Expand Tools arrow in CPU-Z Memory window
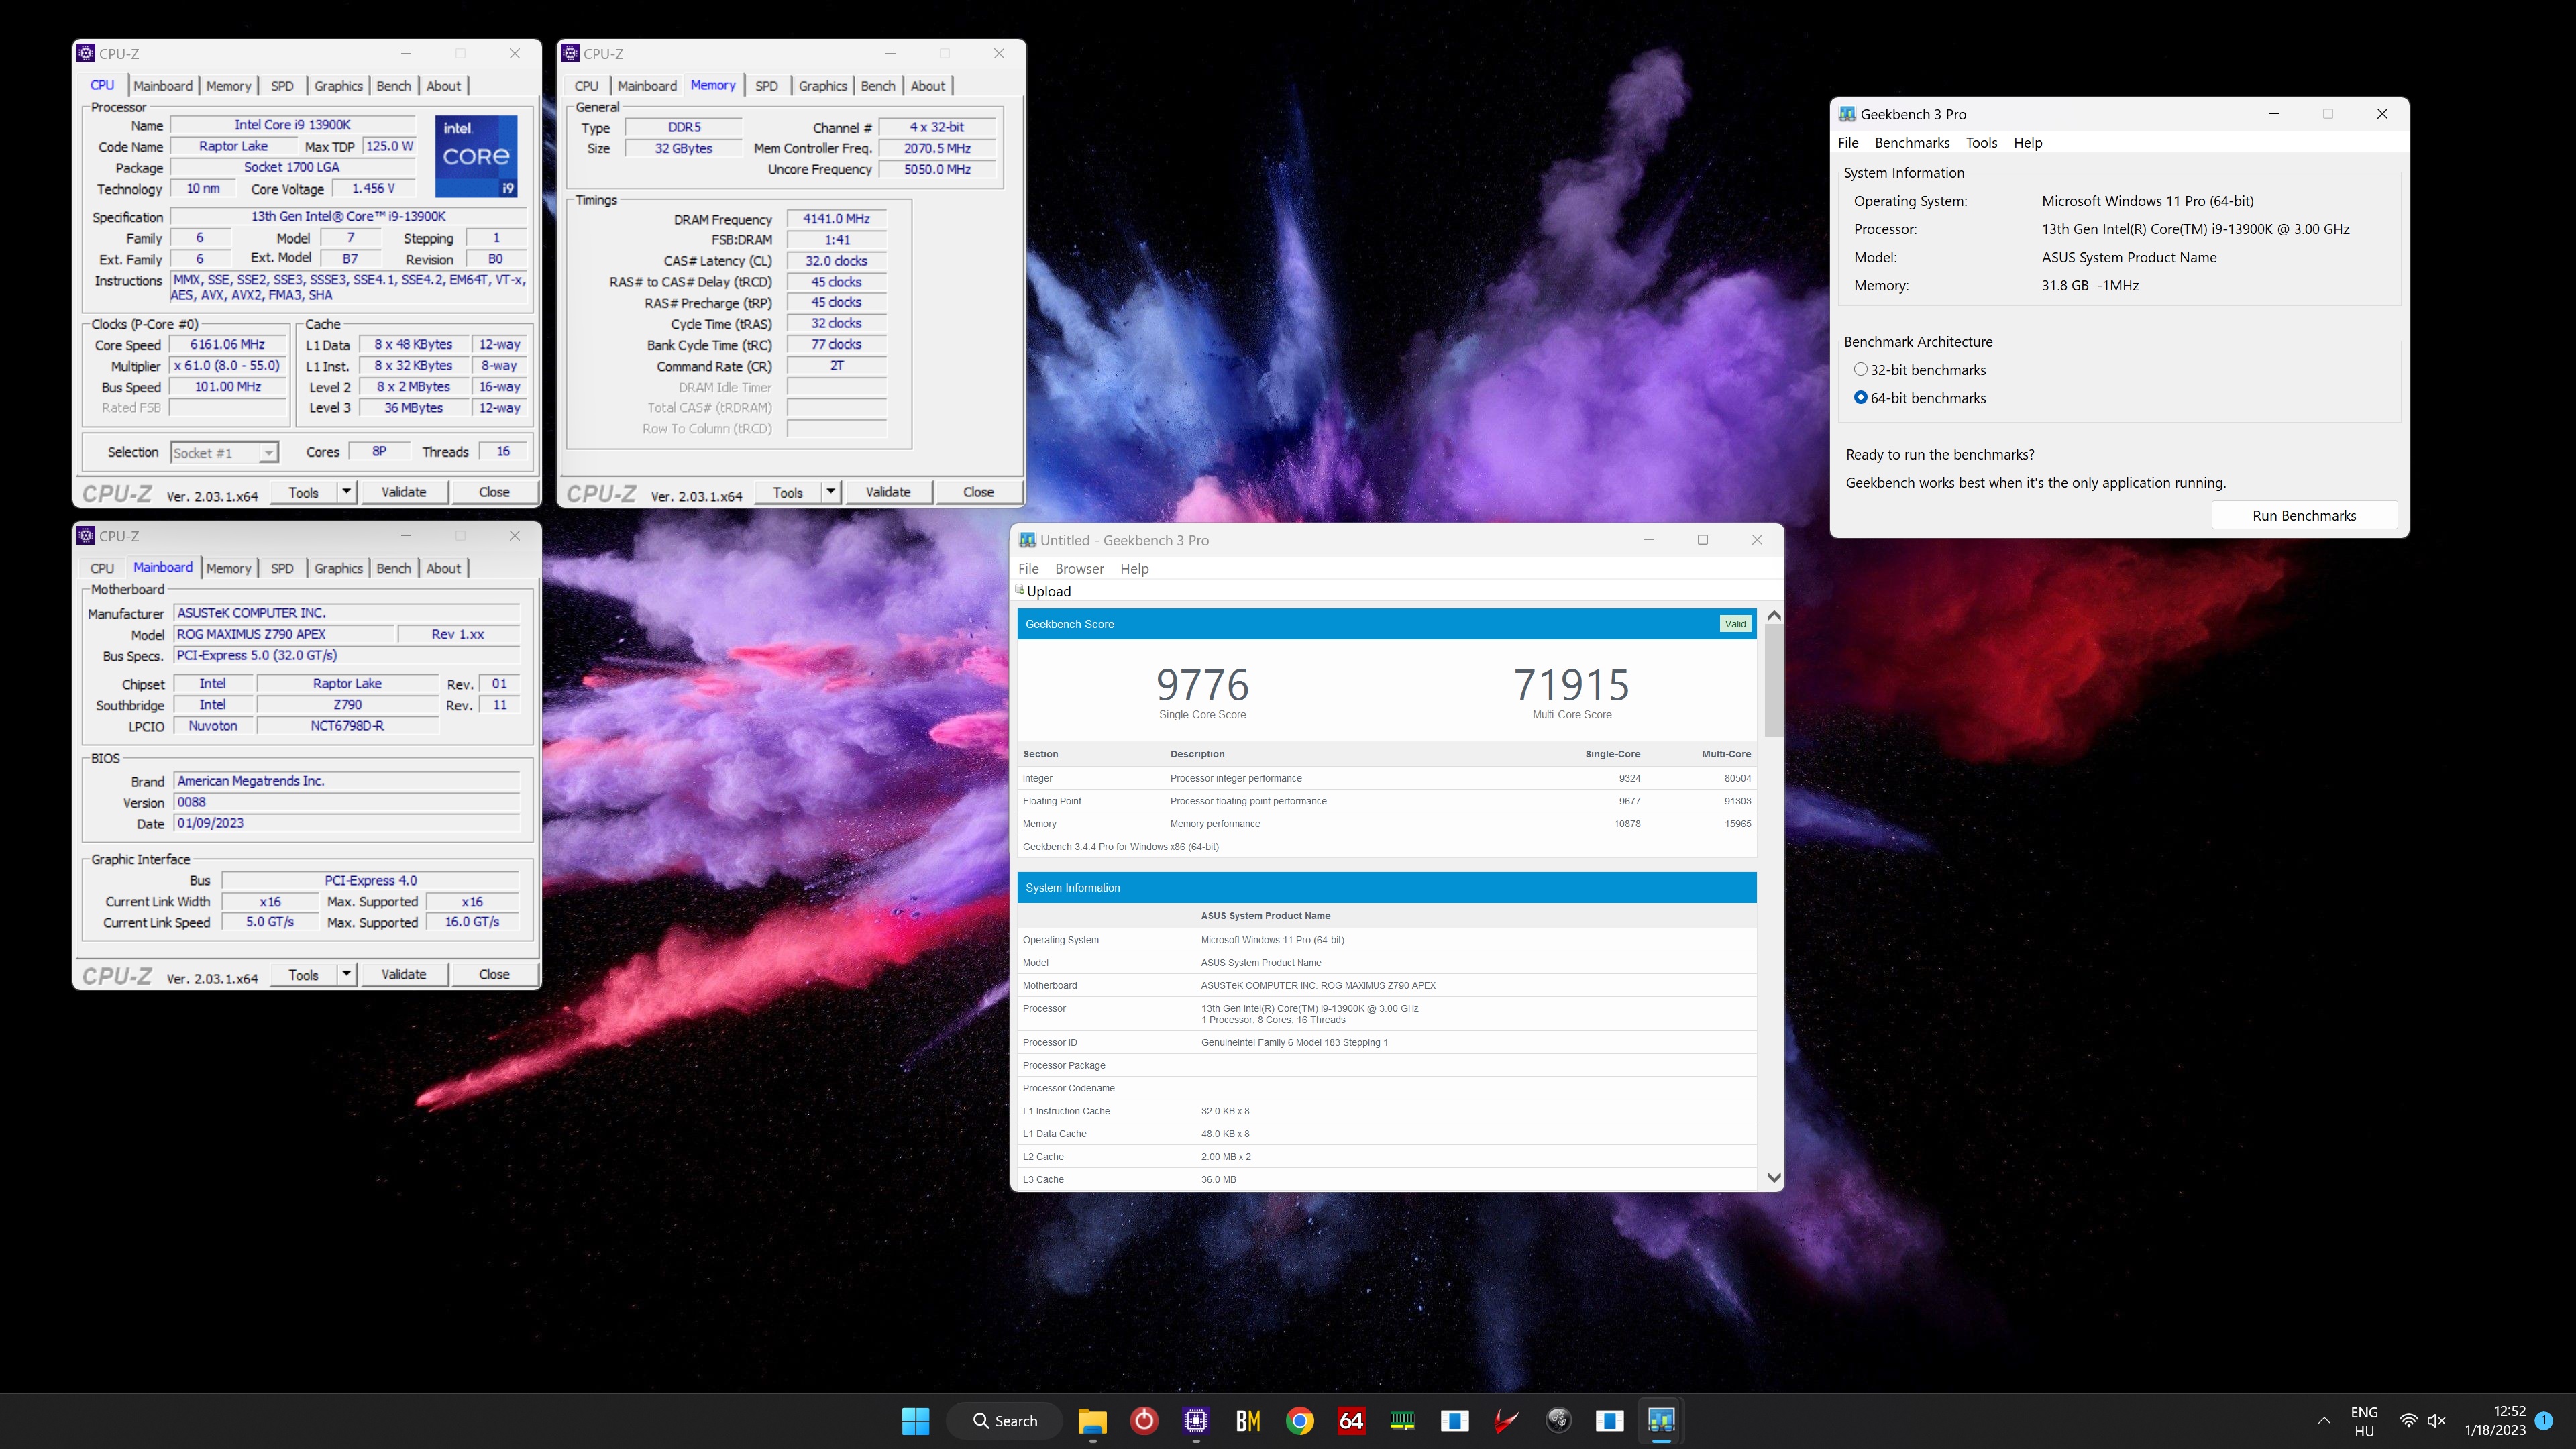This screenshot has height=1449, width=2576. [x=830, y=491]
